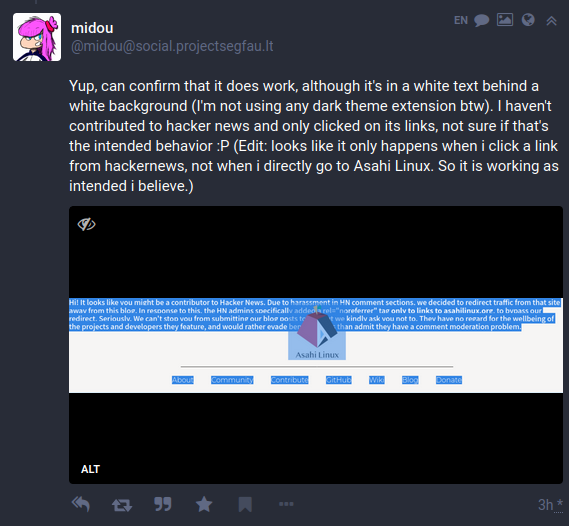
Task: Open midou's profile avatar
Action: click(x=37, y=37)
